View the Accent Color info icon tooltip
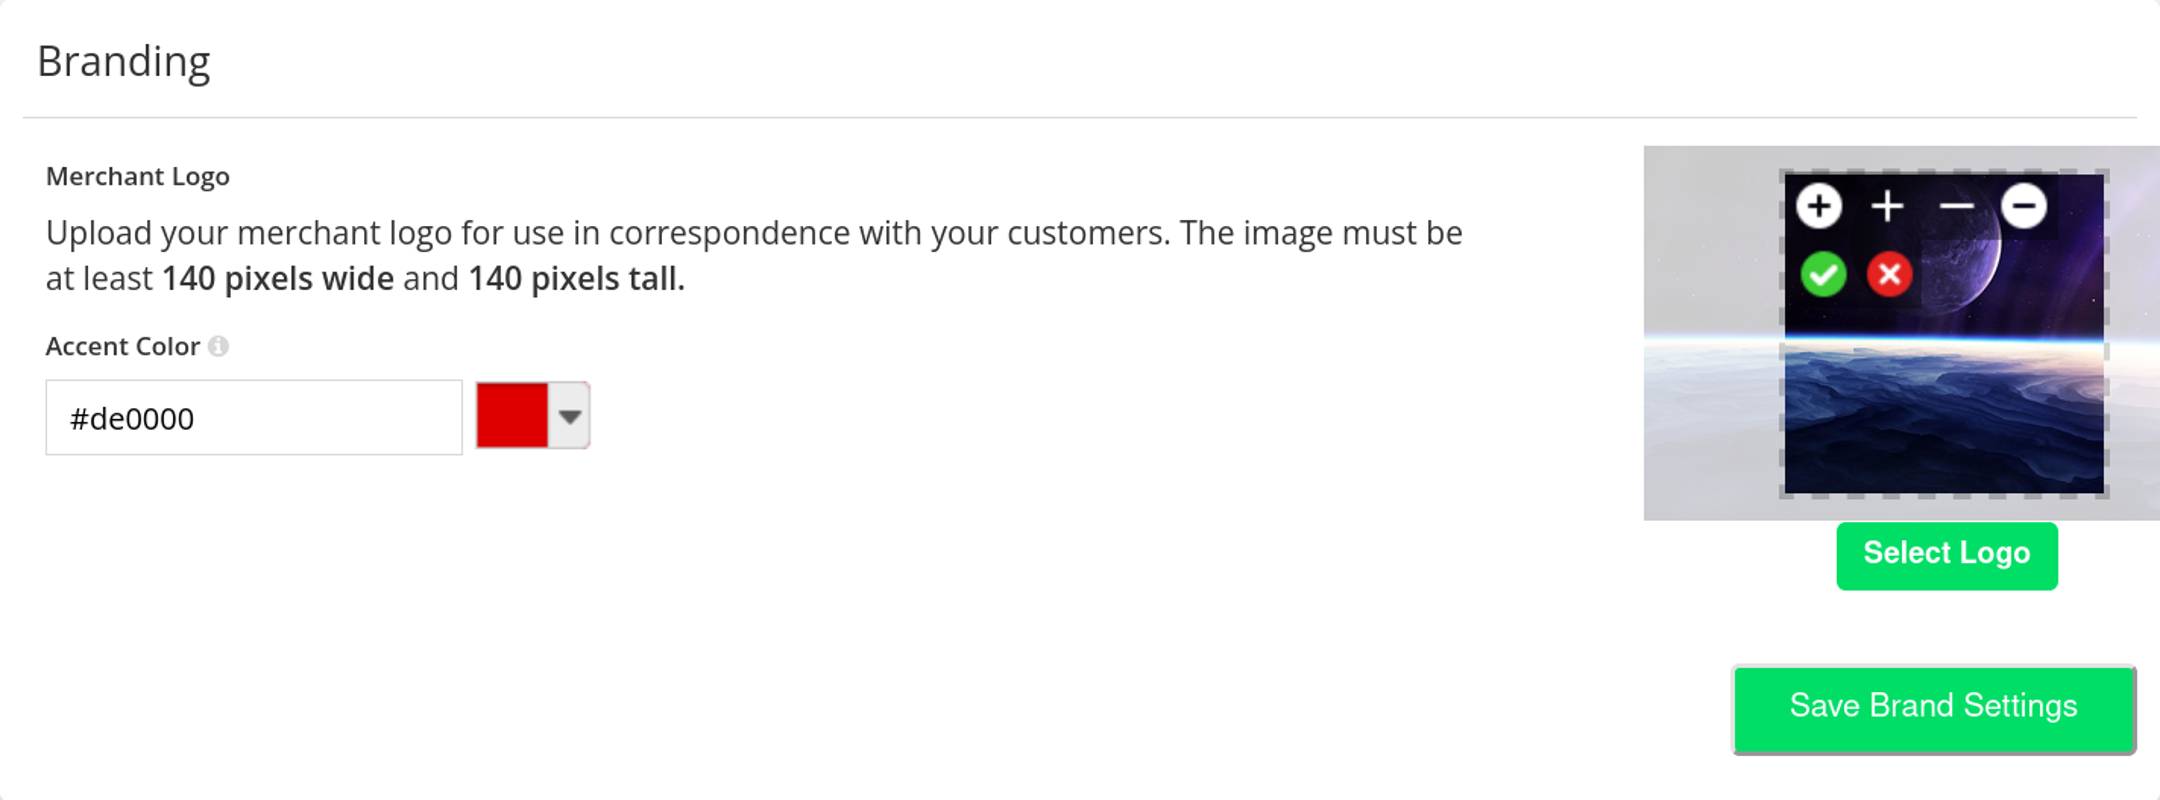The image size is (2160, 800). [x=220, y=348]
